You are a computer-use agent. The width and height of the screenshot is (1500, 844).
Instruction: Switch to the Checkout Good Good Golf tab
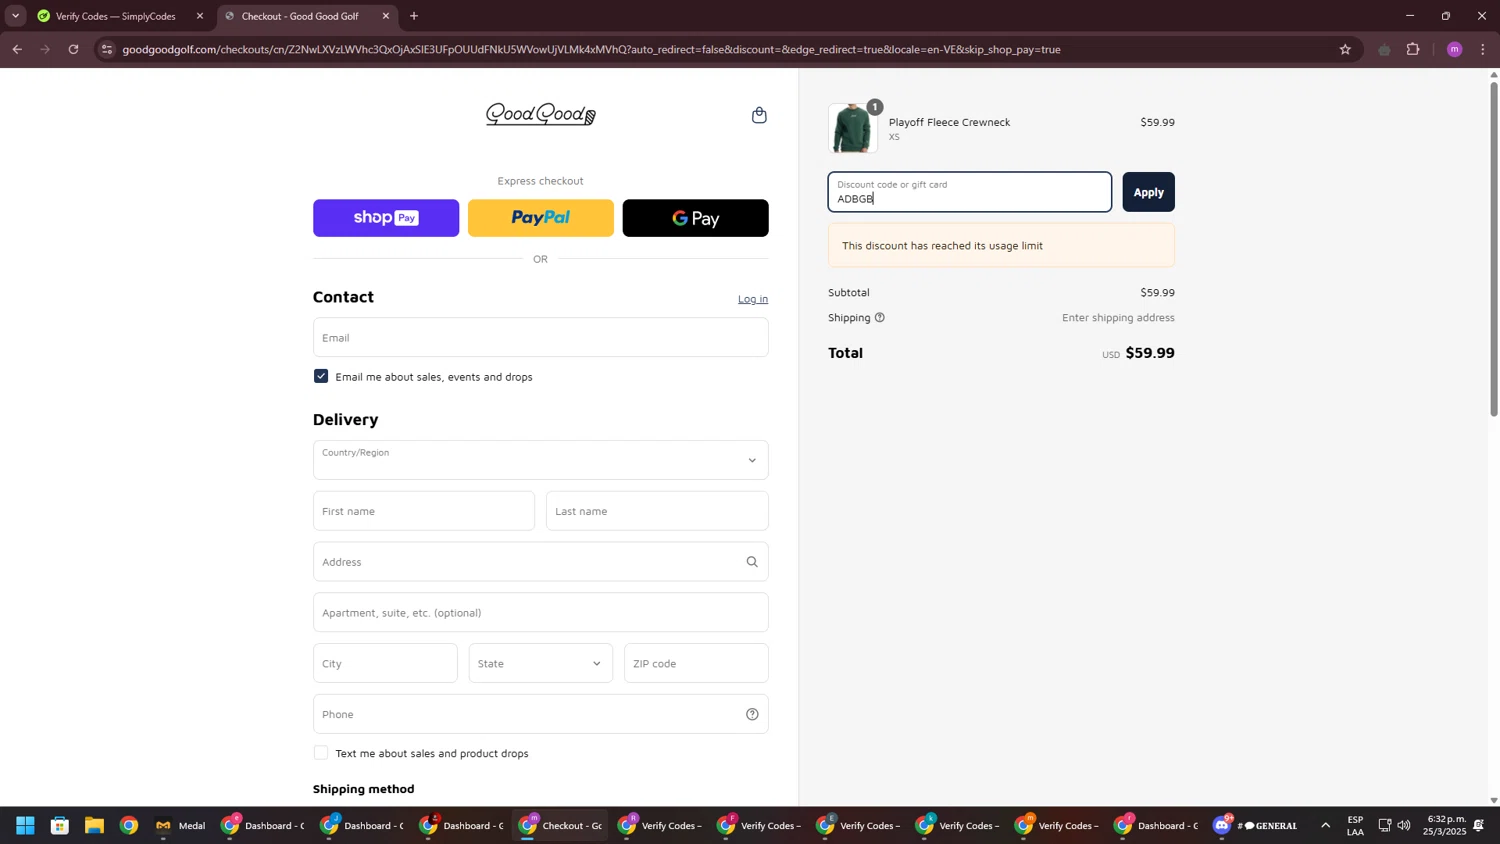click(x=300, y=16)
